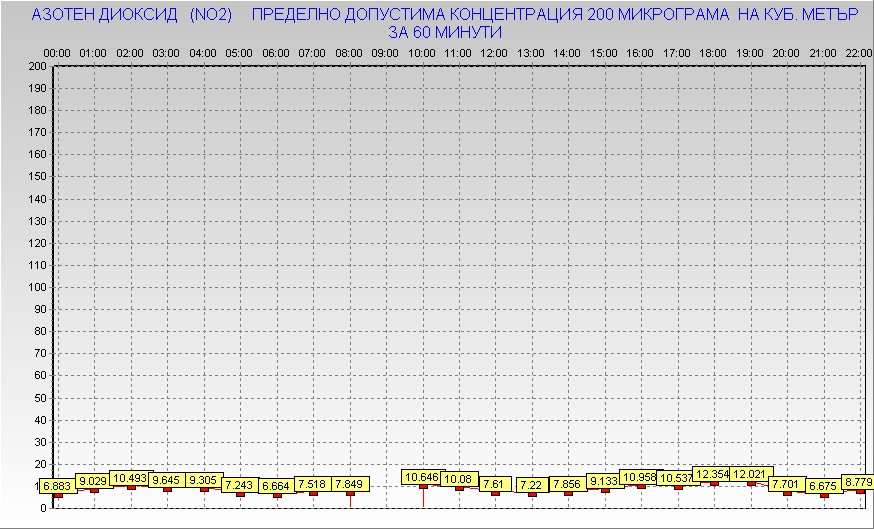
Task: Select the 7.22 data label at 13:00
Action: (531, 485)
